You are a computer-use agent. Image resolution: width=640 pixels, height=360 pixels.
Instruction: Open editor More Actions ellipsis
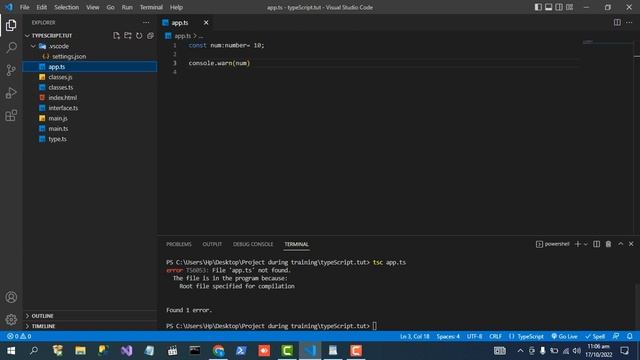pos(629,22)
